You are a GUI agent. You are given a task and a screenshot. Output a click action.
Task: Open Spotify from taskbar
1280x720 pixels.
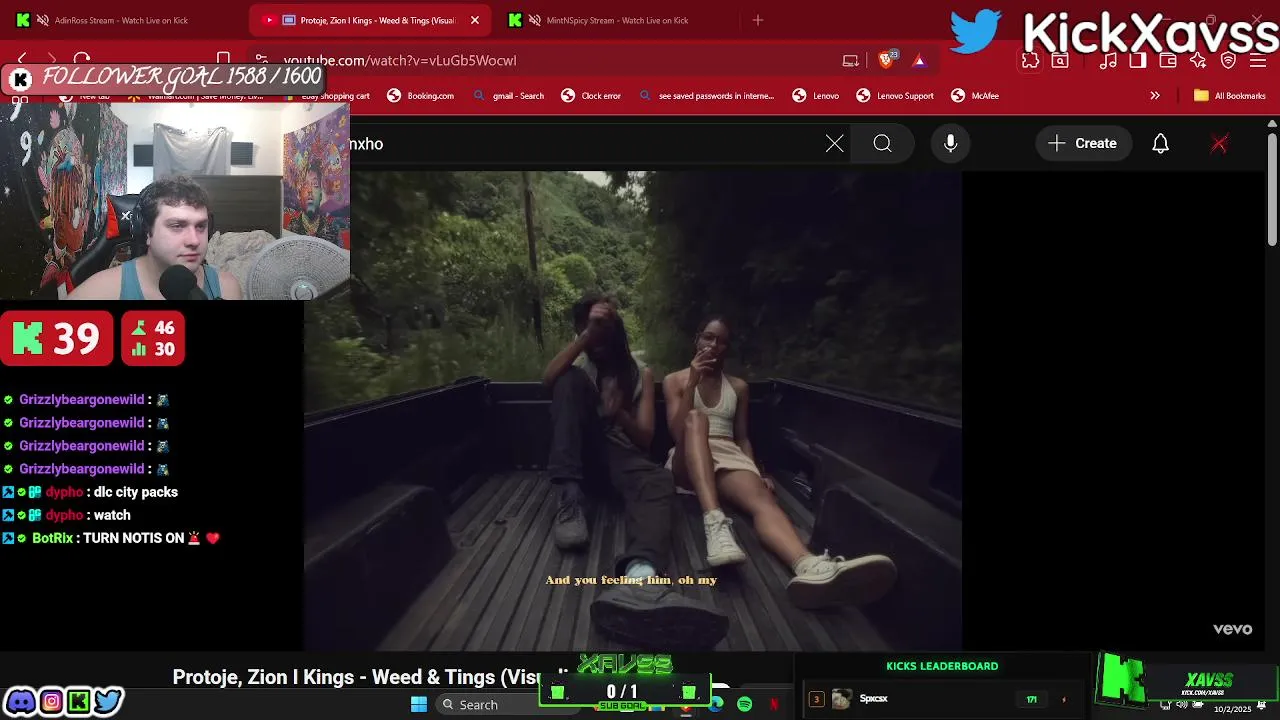click(745, 705)
